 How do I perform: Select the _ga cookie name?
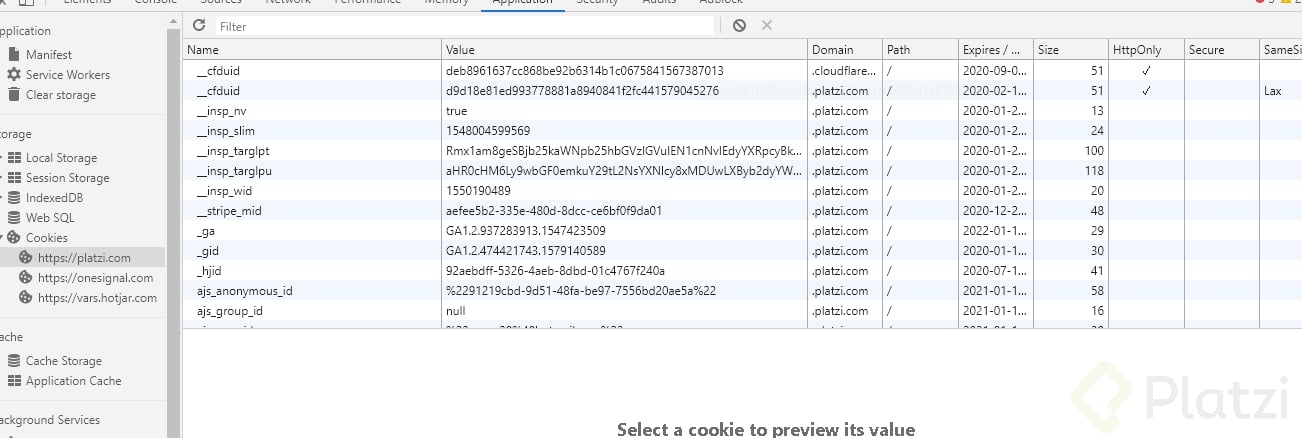[206, 231]
